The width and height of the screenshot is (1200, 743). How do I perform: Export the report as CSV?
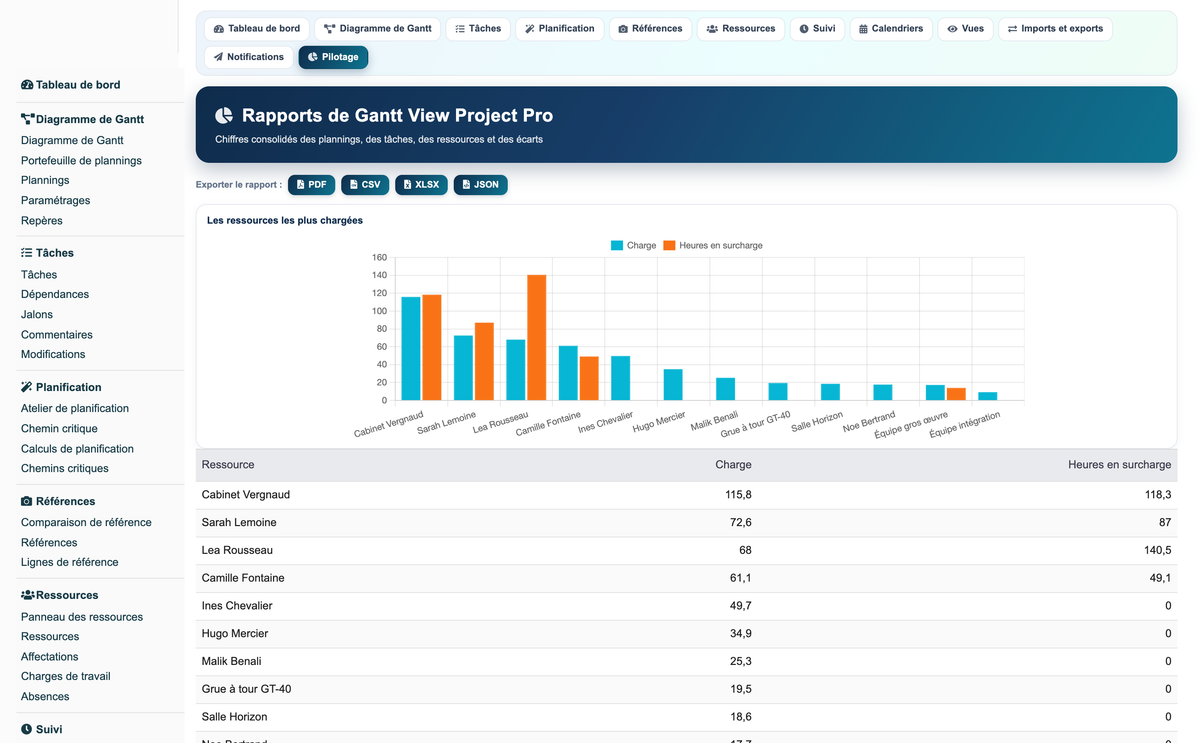coord(365,185)
